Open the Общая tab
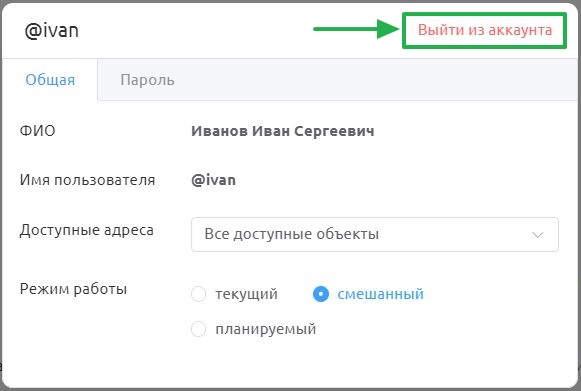The height and width of the screenshot is (391, 581). [x=50, y=80]
